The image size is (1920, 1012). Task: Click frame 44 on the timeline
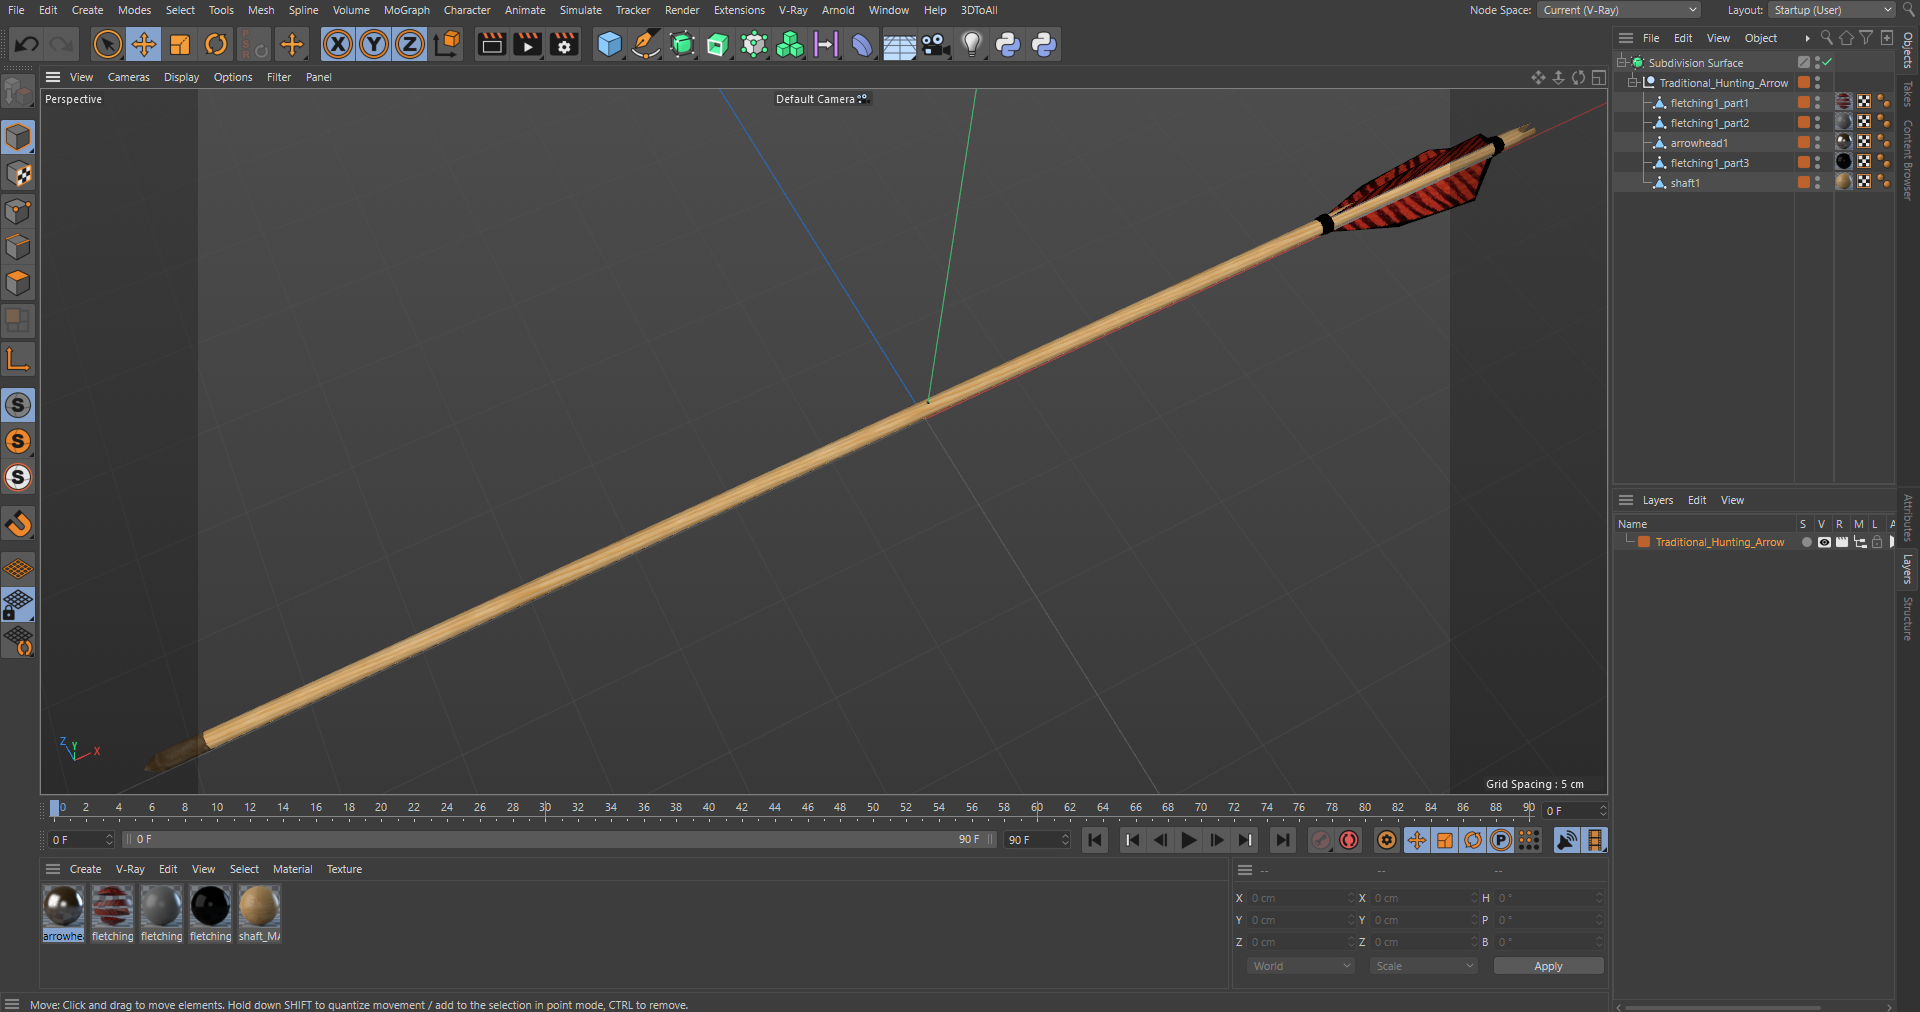774,808
